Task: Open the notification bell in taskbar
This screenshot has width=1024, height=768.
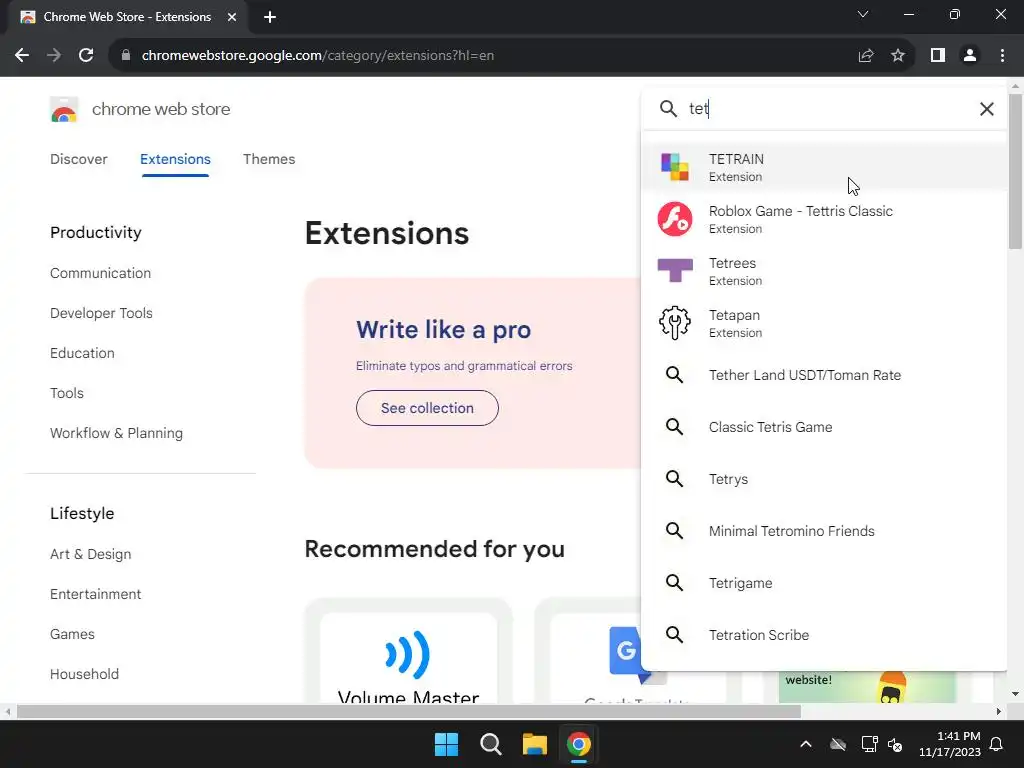Action: [x=997, y=744]
